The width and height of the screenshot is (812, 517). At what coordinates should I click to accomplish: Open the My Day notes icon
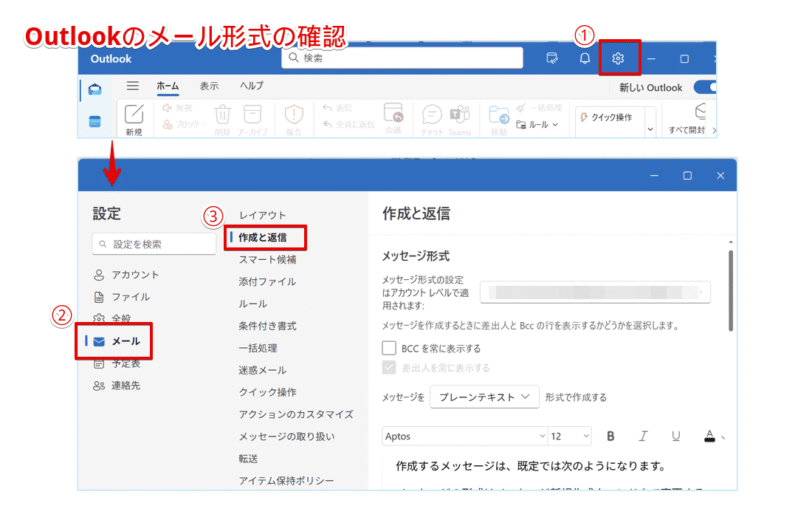552,59
